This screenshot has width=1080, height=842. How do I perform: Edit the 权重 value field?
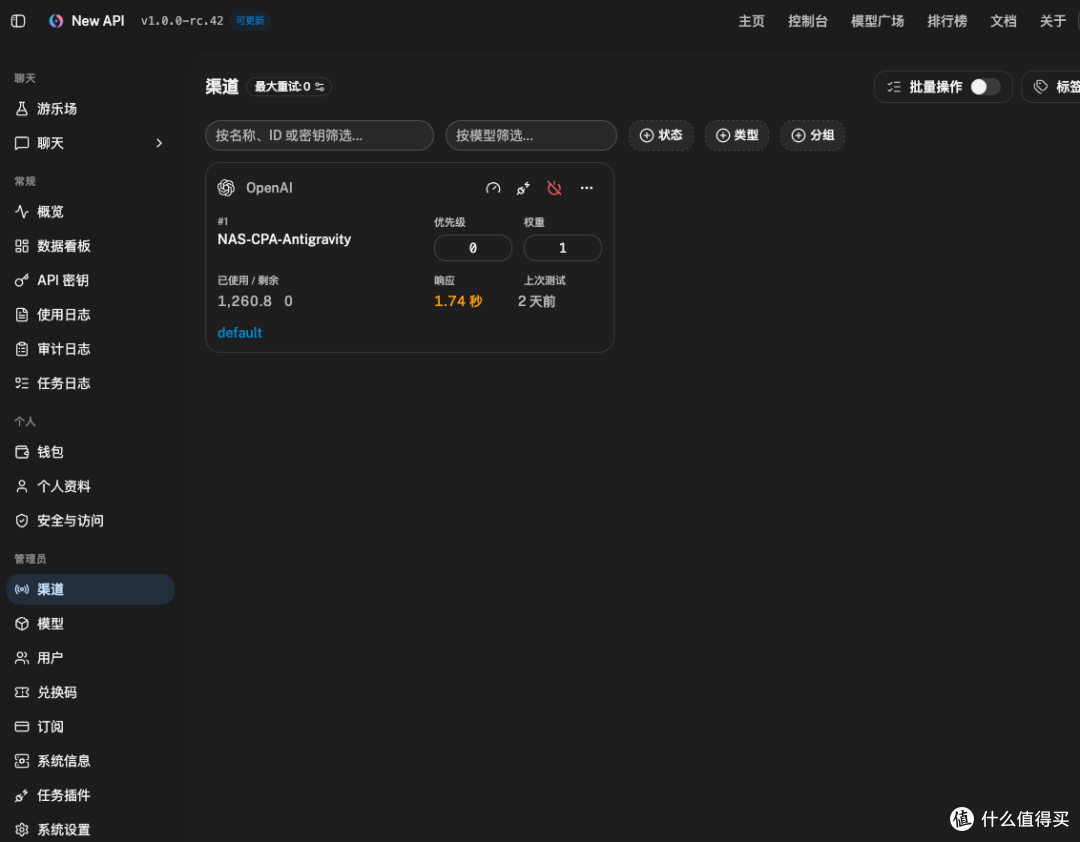point(563,248)
